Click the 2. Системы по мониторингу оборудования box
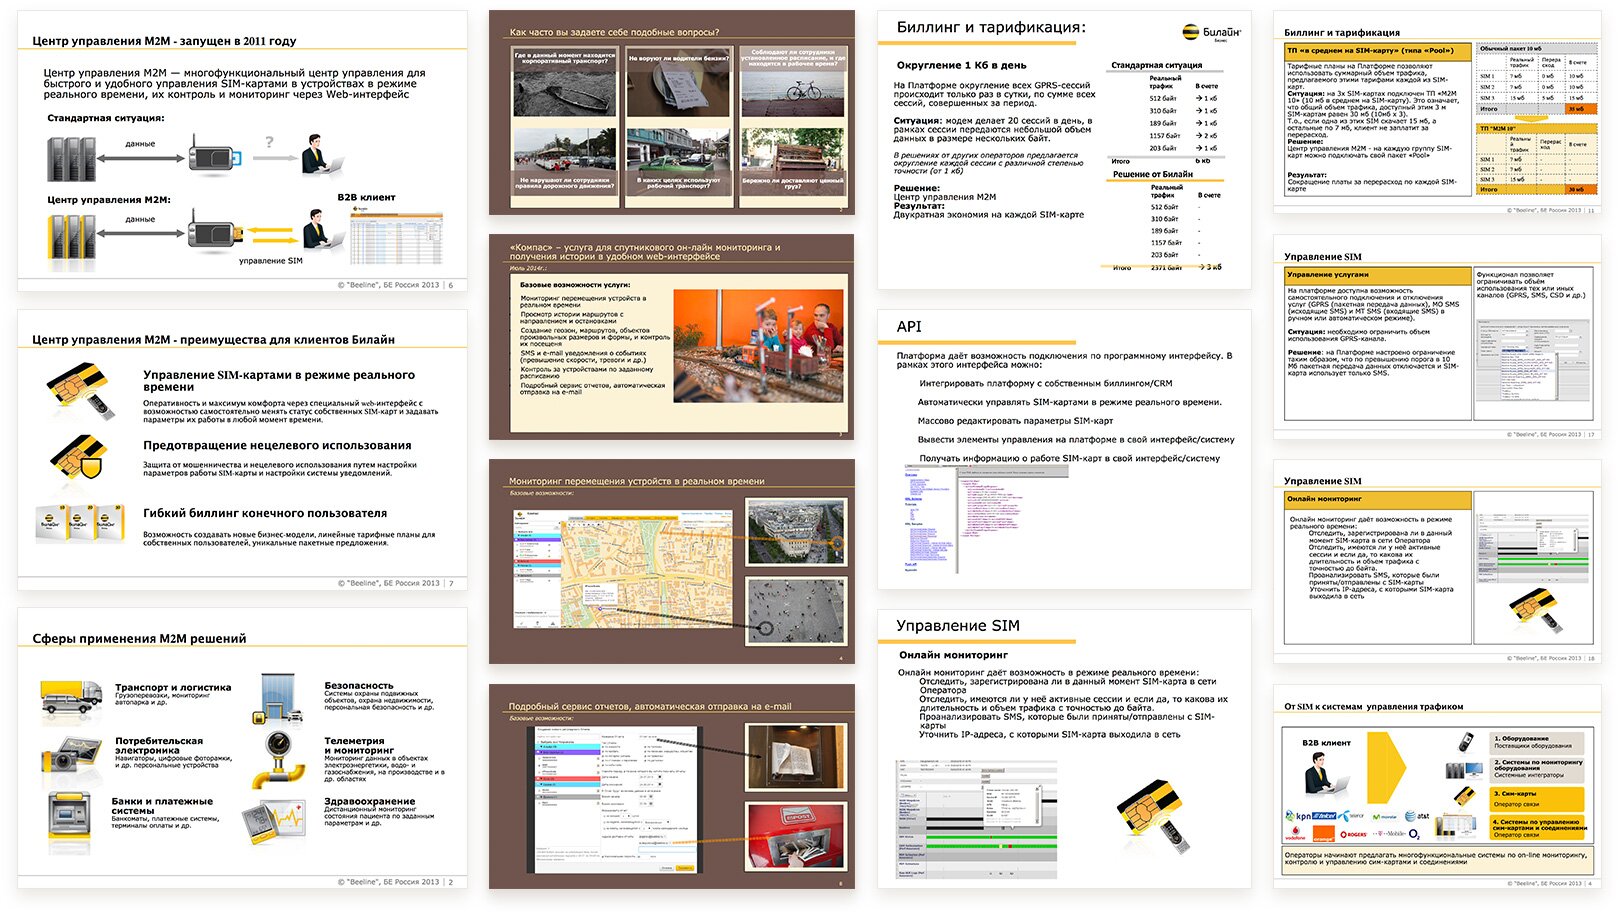Image resolution: width=1619 pixels, height=916 pixels. [x=1537, y=768]
